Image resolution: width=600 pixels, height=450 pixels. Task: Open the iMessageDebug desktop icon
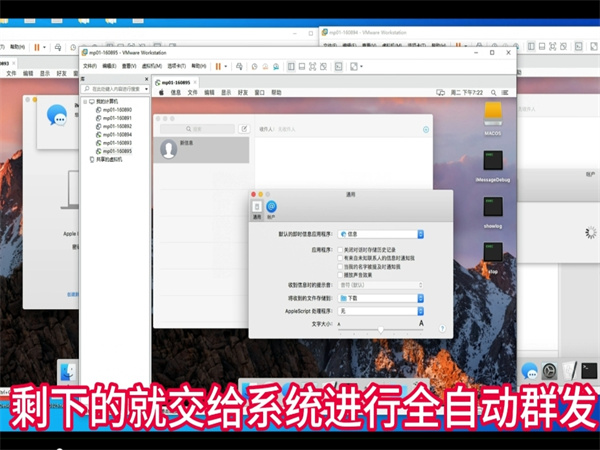[492, 162]
